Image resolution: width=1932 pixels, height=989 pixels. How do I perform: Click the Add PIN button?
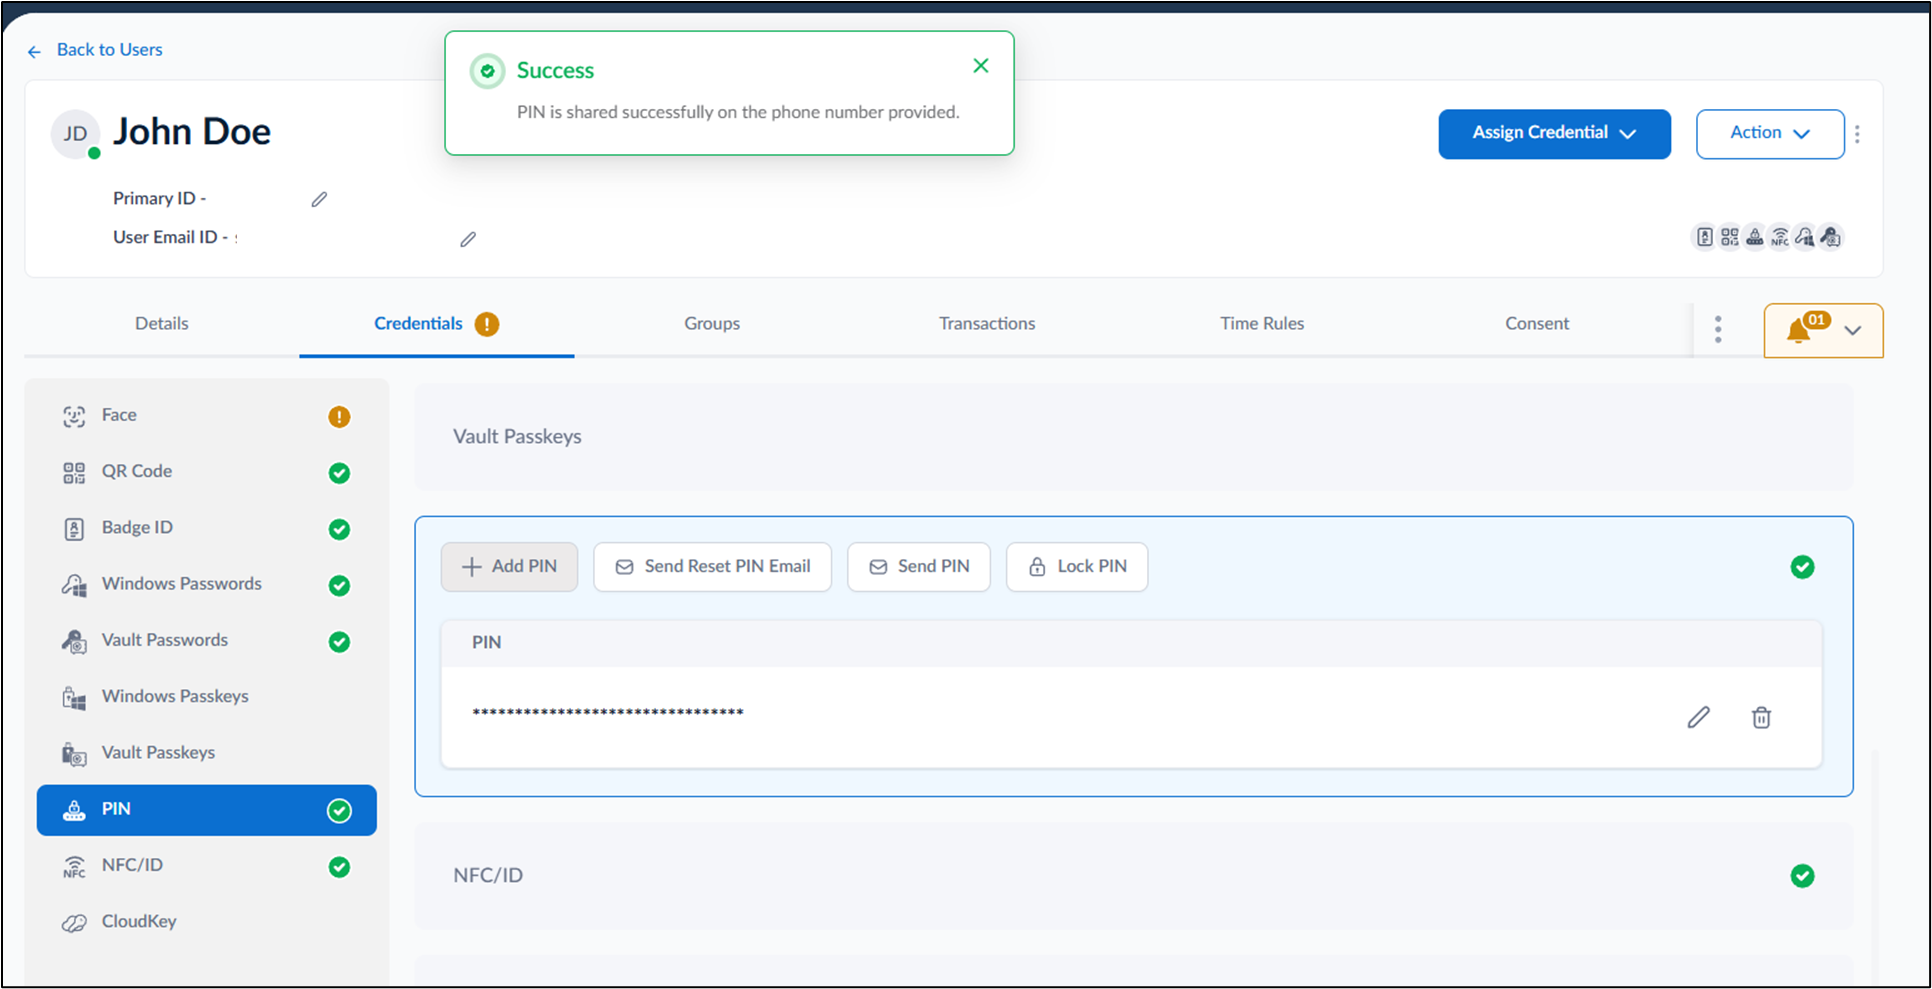(x=509, y=567)
